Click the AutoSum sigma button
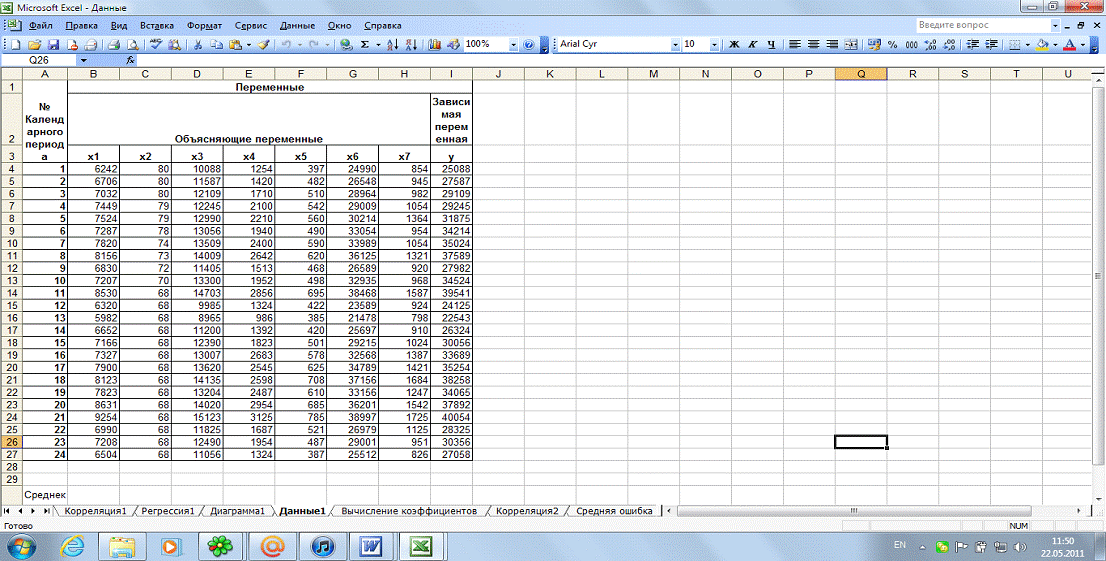The image size is (1106, 561). tap(364, 45)
